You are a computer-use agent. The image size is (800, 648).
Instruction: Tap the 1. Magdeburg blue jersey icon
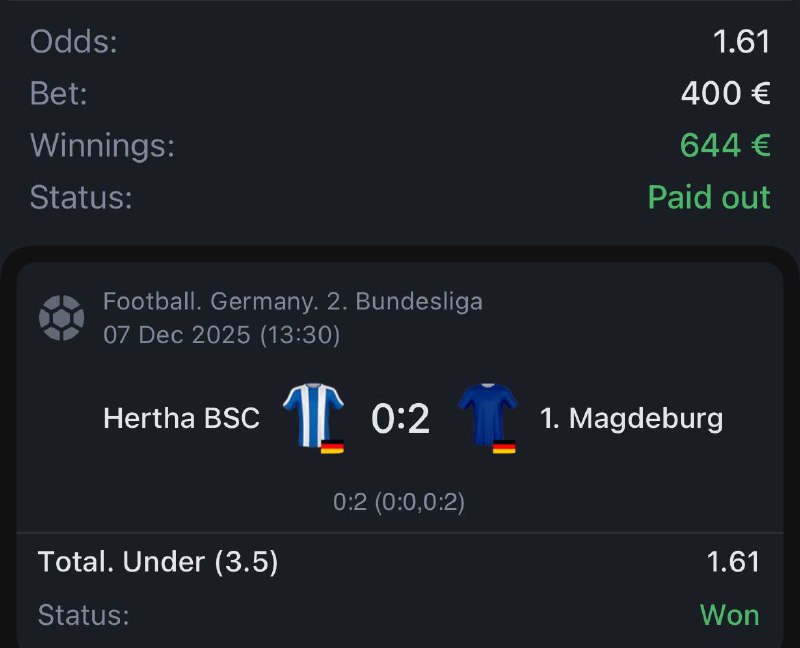tap(487, 413)
